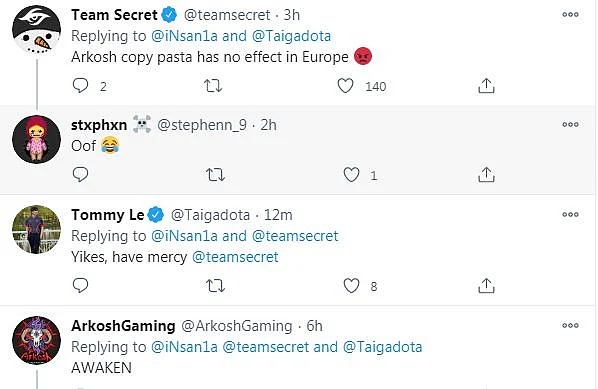This screenshot has width=598, height=389.
Task: Open Team Secret's snowman profile picture
Action: [36, 29]
